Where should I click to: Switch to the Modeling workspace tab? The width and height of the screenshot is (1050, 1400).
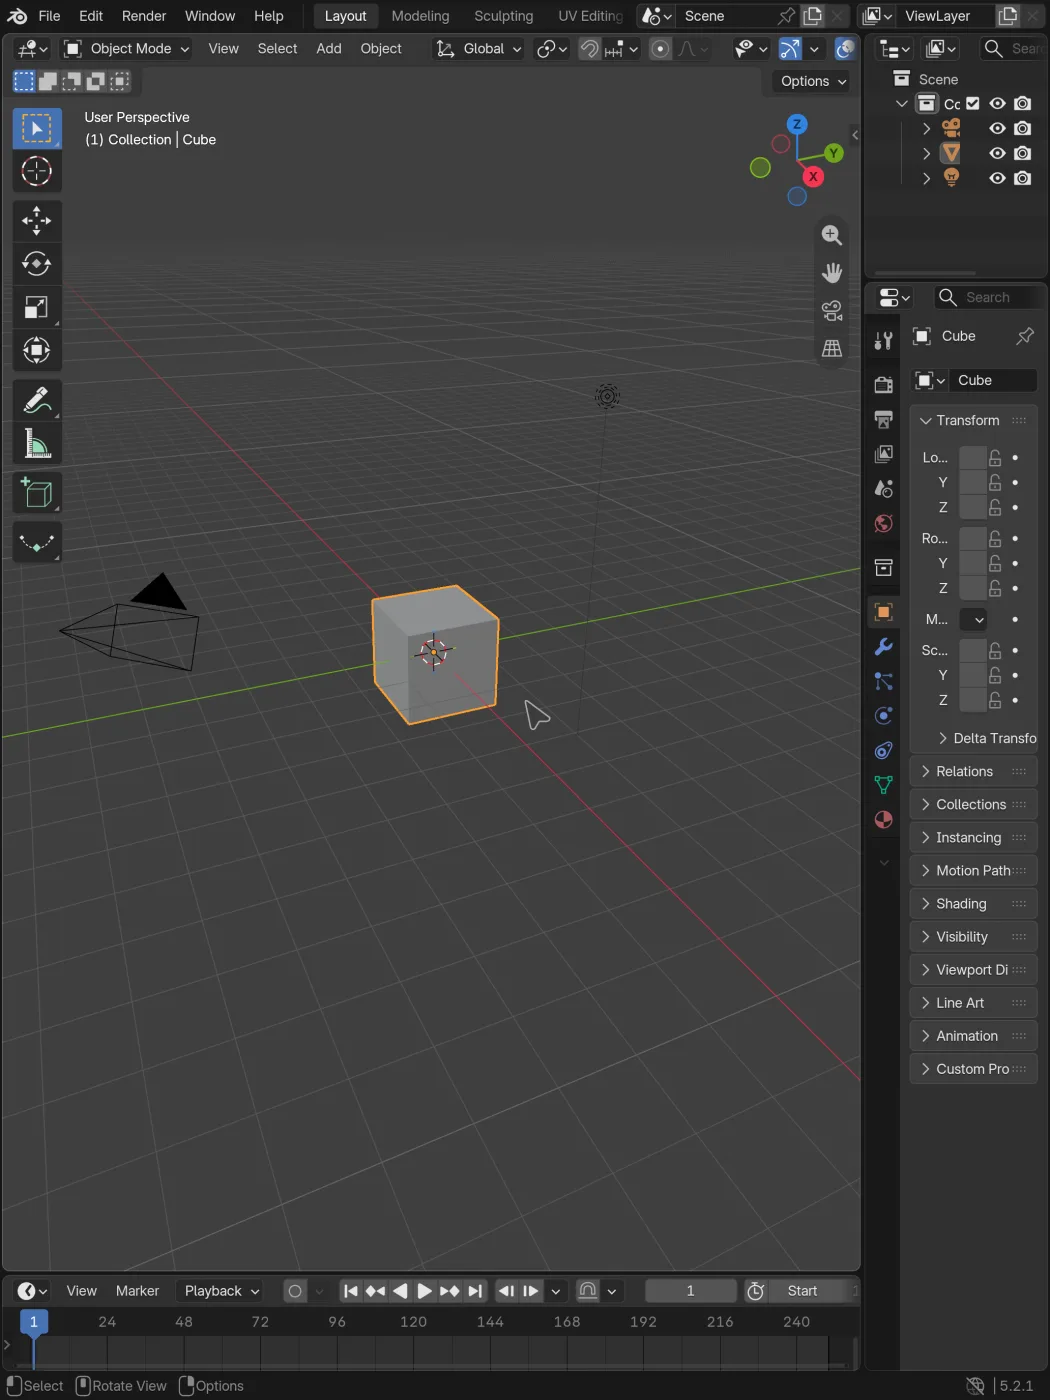420,16
